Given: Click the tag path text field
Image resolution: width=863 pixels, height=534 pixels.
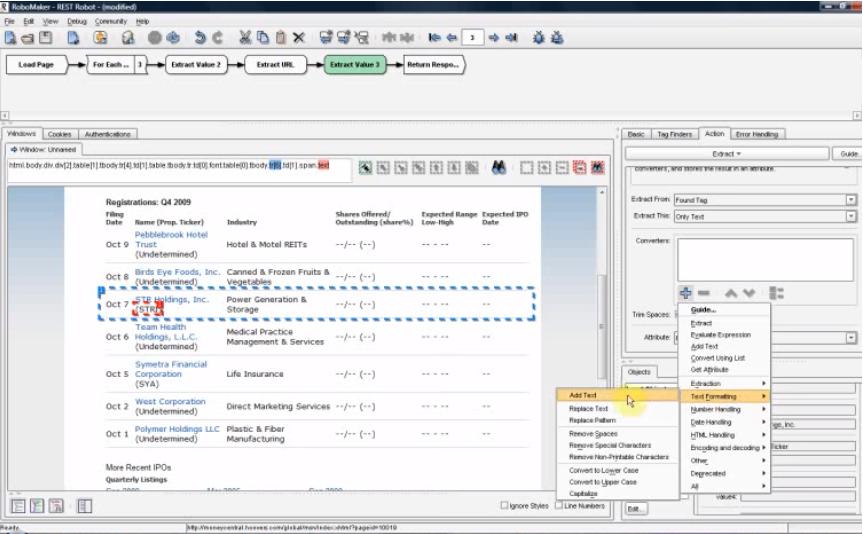Looking at the screenshot, I should (180, 170).
